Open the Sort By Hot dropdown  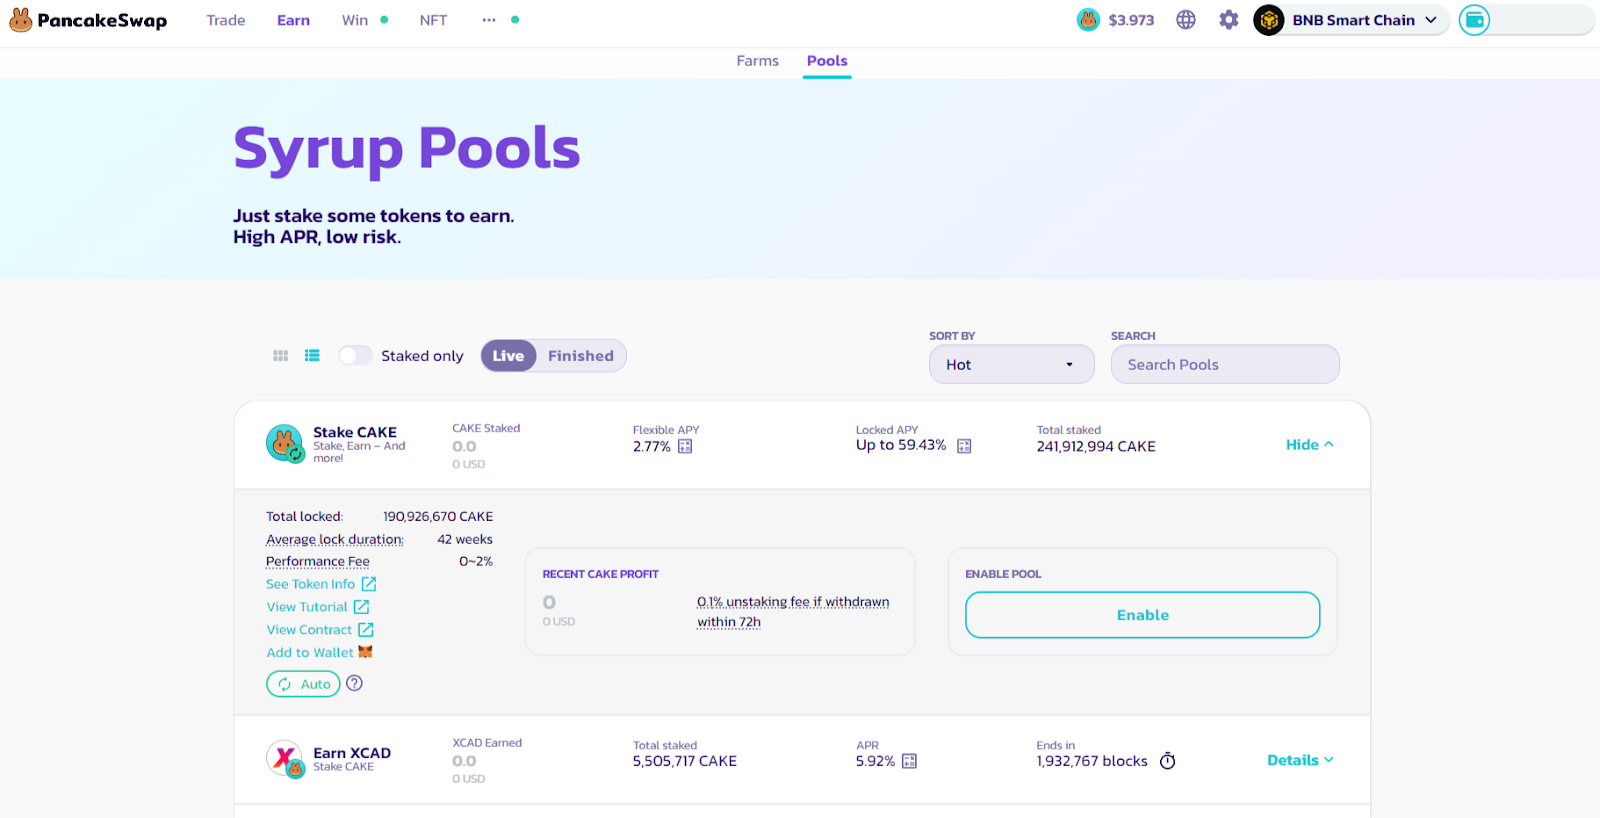coord(1012,365)
